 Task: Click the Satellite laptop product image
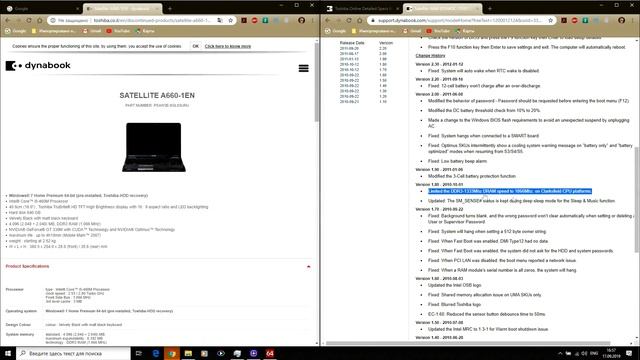tap(153, 147)
